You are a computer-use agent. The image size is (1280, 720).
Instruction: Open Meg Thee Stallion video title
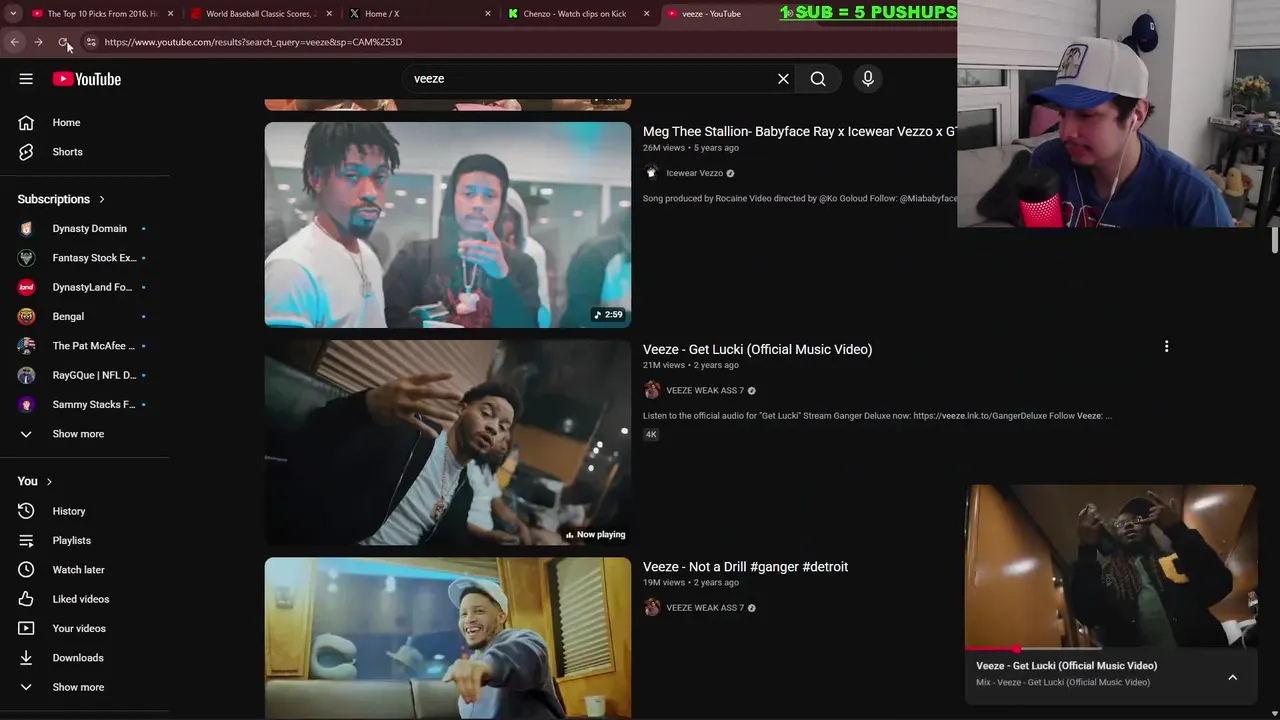(x=799, y=131)
